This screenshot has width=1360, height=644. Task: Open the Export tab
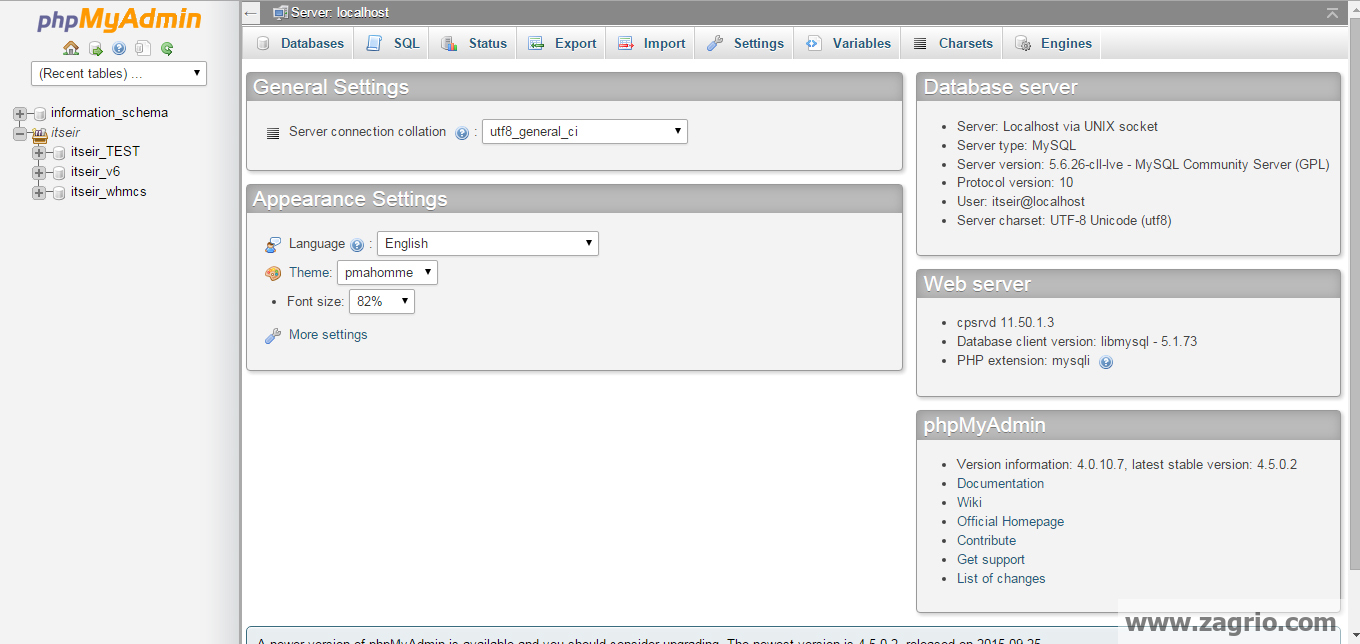pyautogui.click(x=561, y=43)
